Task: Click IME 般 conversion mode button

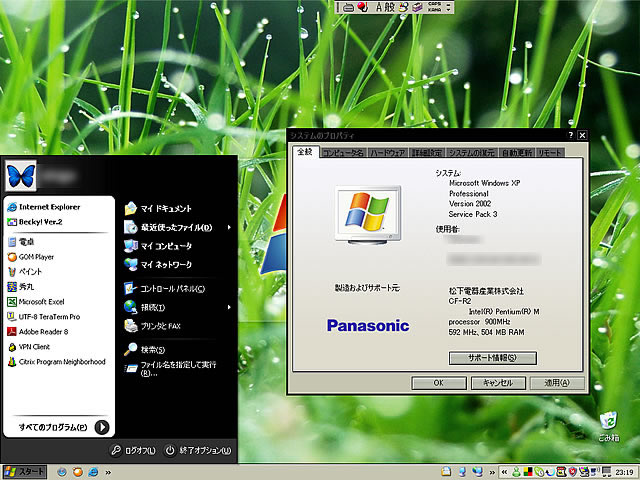Action: coord(390,7)
